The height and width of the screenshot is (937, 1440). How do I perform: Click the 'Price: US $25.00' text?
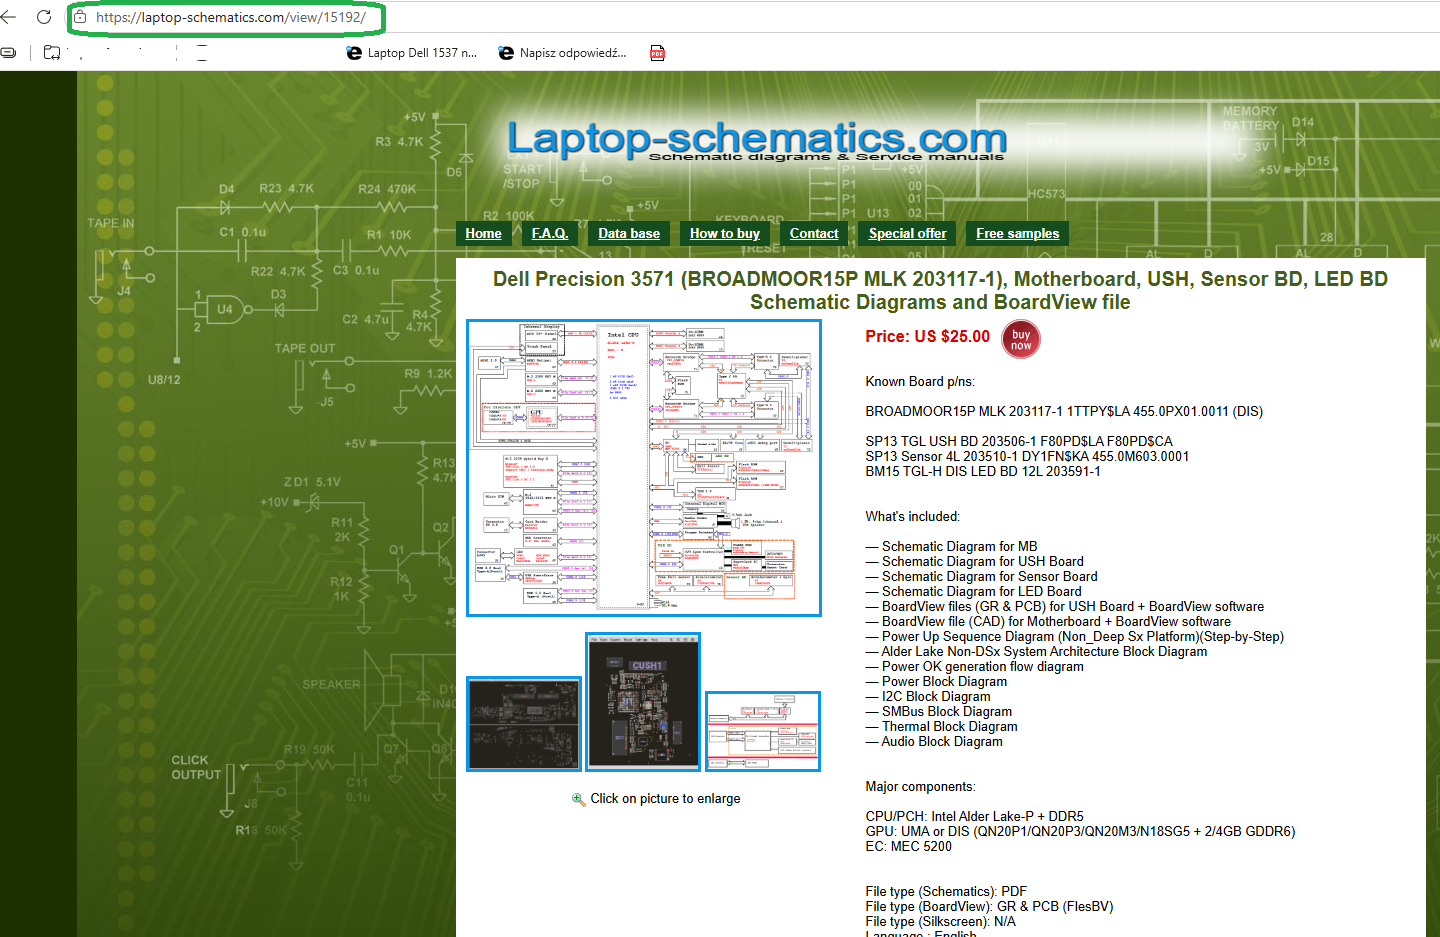click(x=927, y=337)
